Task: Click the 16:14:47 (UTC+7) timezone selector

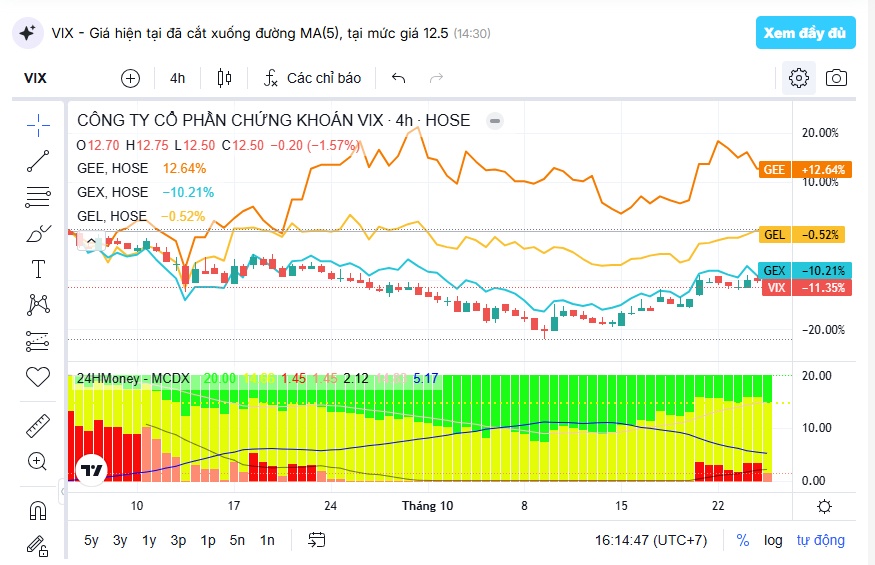Action: point(651,540)
